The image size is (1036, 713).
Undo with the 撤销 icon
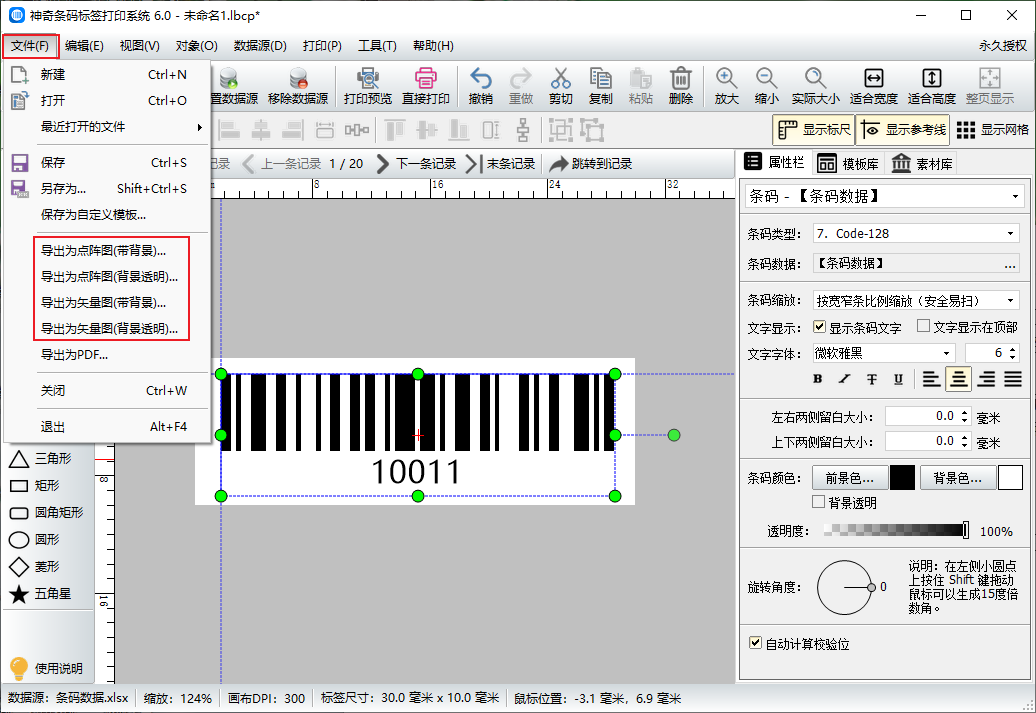[480, 87]
